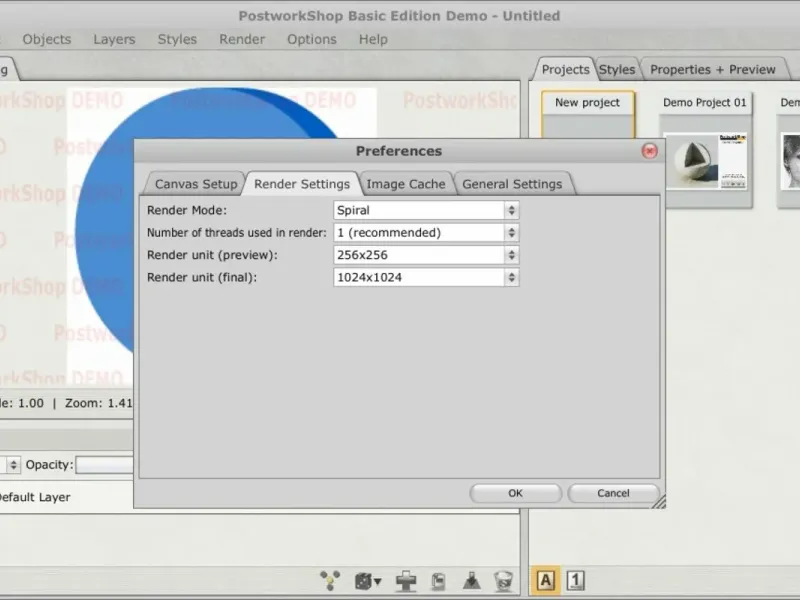Click the plus add-layer icon
Image resolution: width=800 pixels, height=600 pixels.
[x=406, y=580]
